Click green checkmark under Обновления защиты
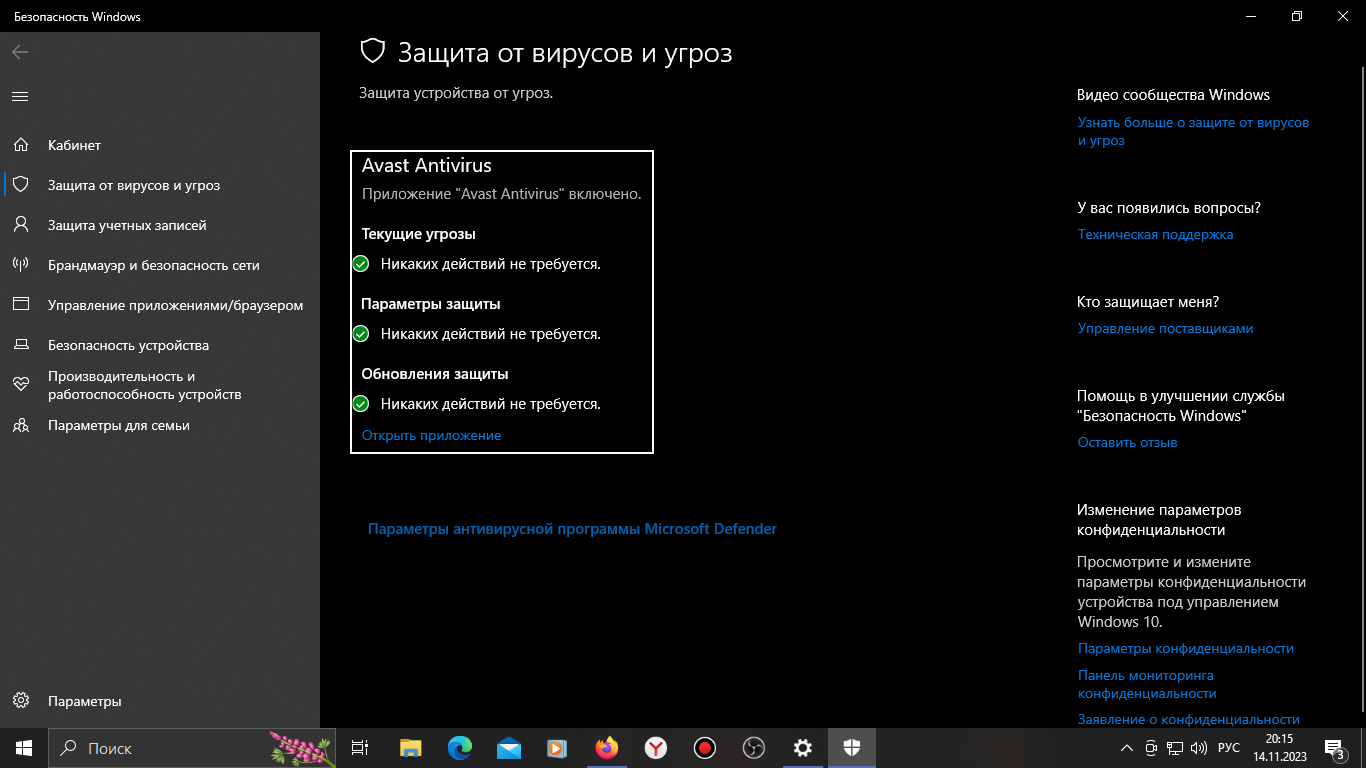This screenshot has height=768, width=1366. pos(361,404)
